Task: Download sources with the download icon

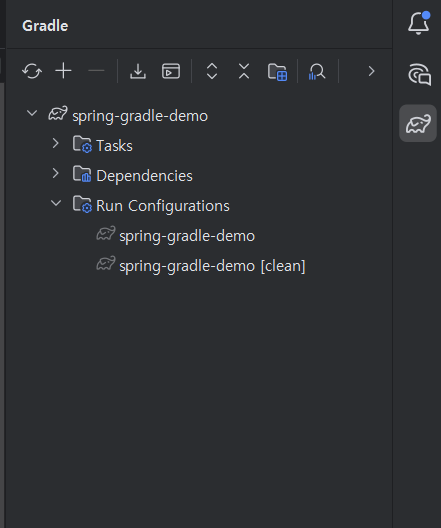Action: tap(138, 71)
